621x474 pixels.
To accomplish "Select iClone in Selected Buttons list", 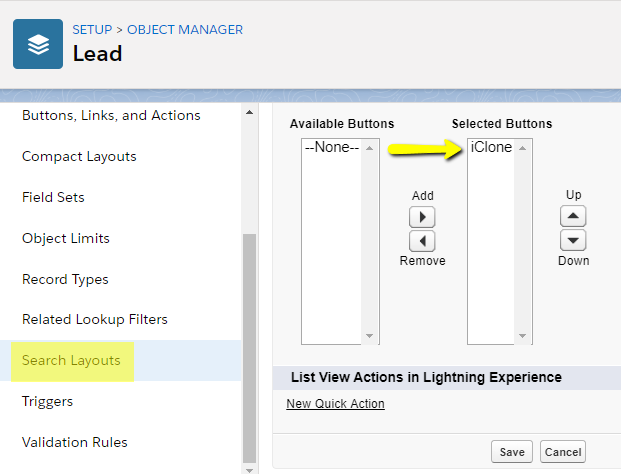I will tap(491, 147).
